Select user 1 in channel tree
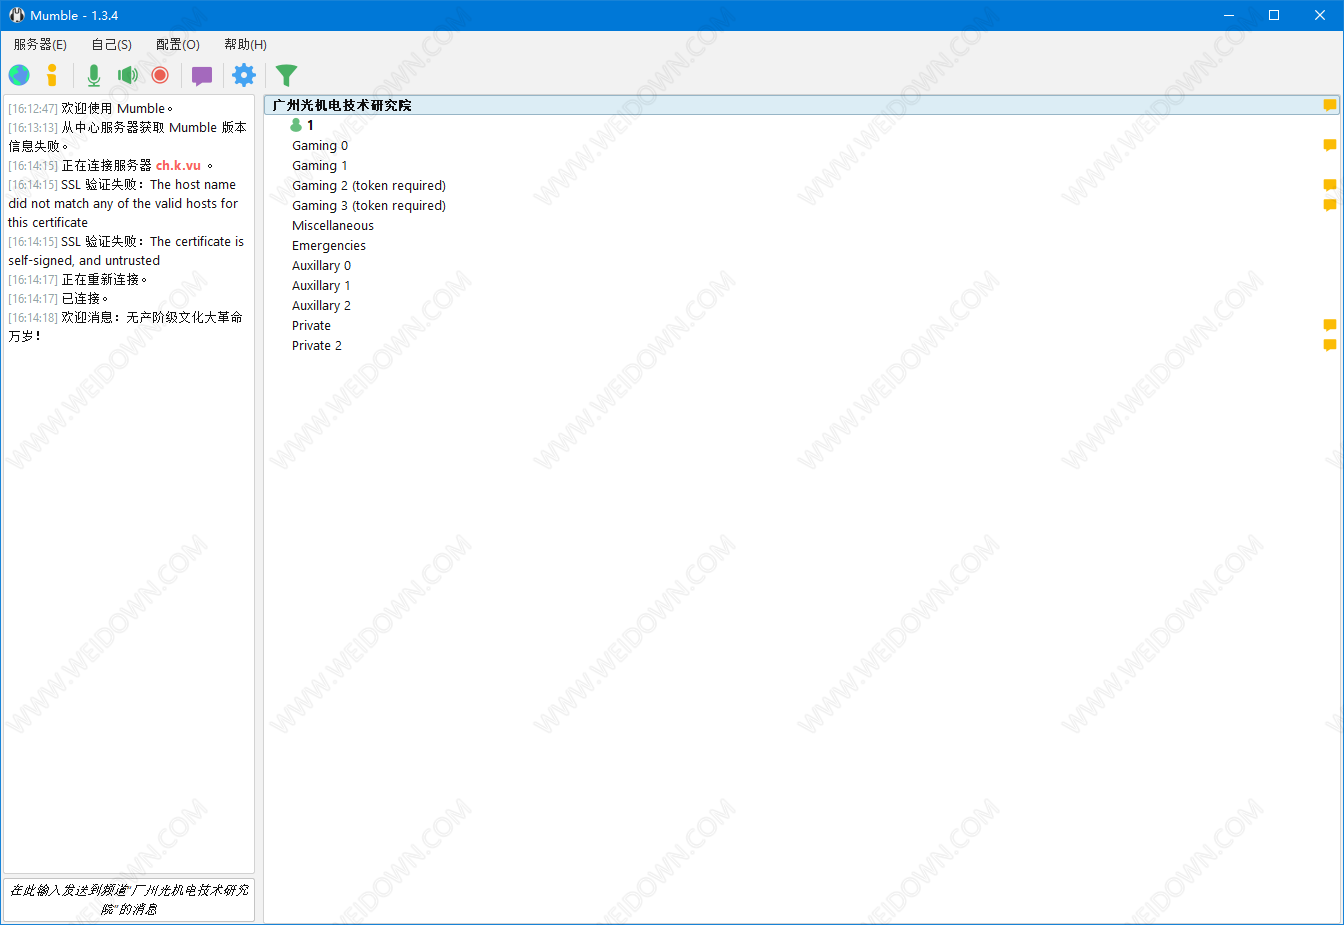 point(310,125)
